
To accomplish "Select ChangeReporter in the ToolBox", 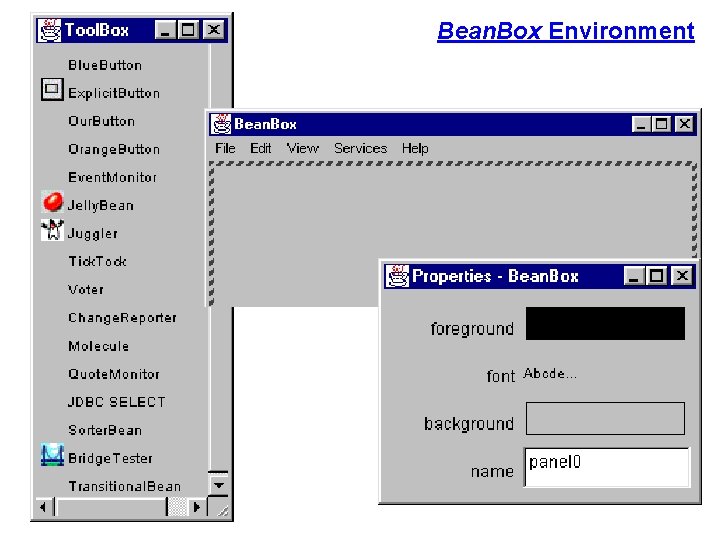I will pyautogui.click(x=122, y=318).
